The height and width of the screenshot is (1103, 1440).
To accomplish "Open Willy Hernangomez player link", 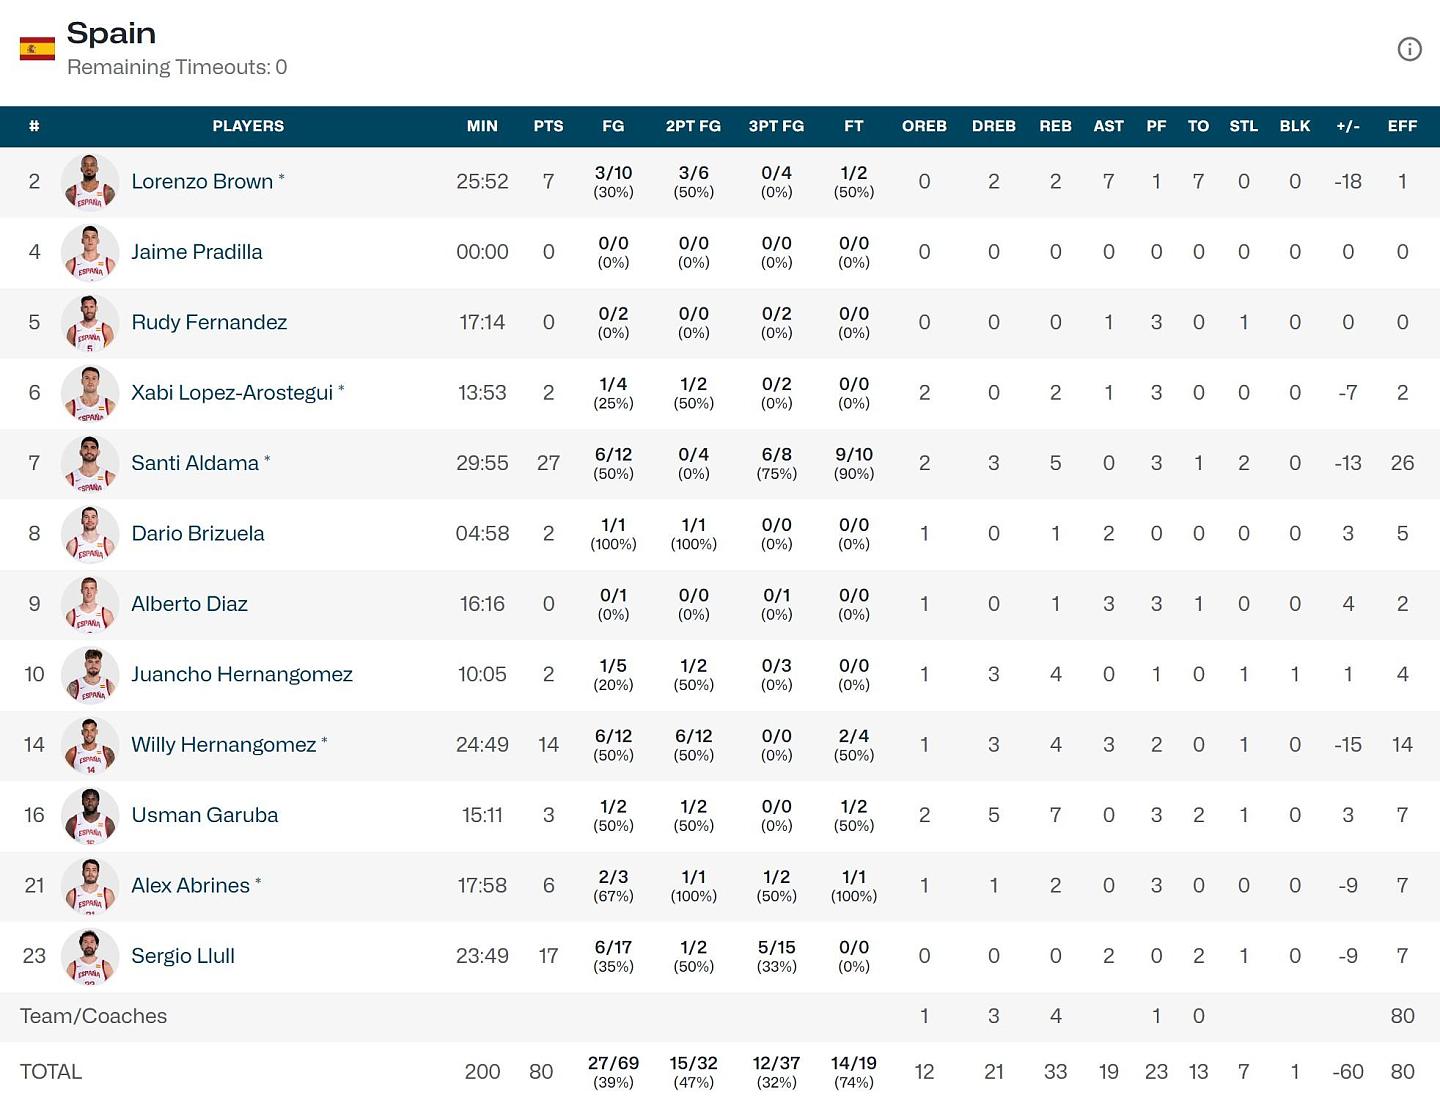I will pos(224,745).
